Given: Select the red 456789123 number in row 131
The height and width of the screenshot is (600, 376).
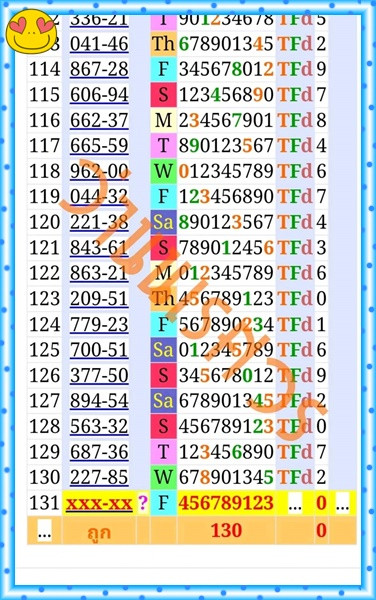Looking at the screenshot, I should [x=226, y=503].
